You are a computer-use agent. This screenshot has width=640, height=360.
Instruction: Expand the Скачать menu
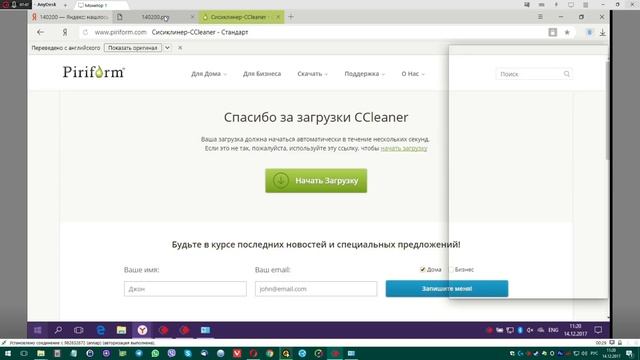[312, 74]
